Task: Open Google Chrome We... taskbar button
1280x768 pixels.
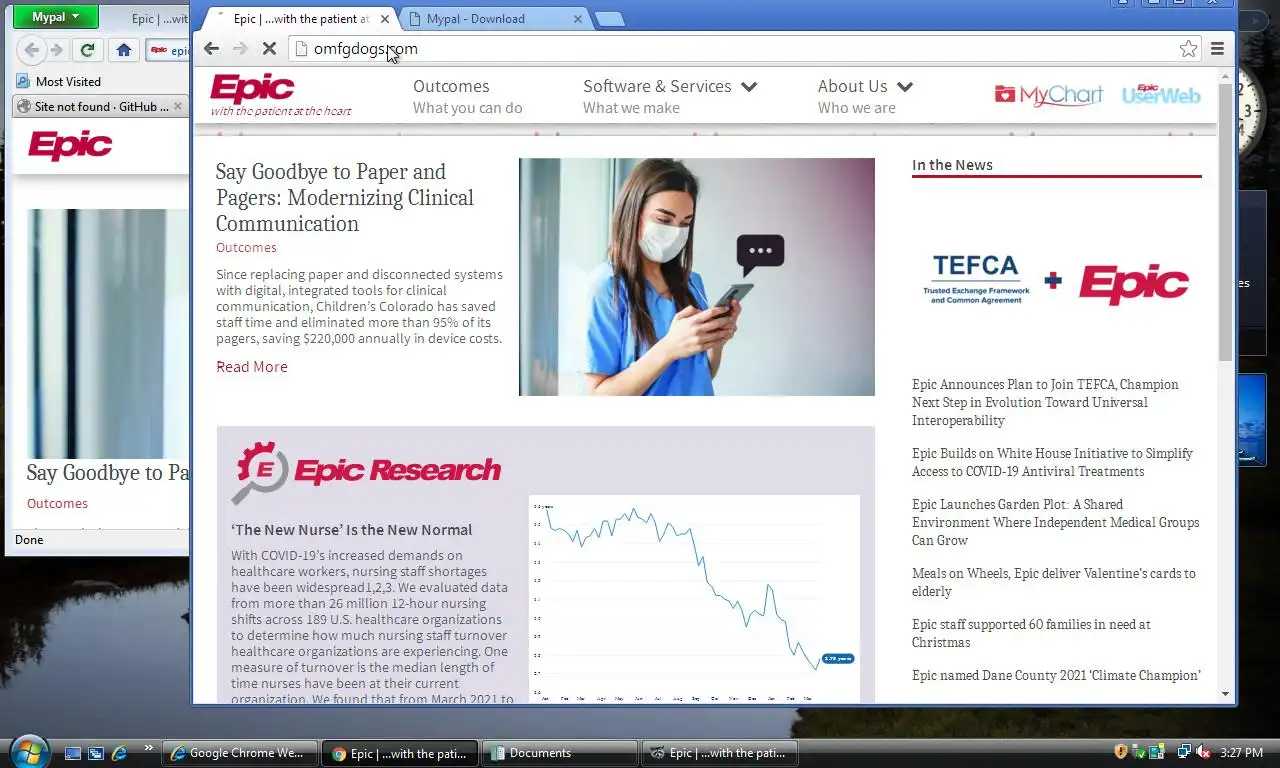Action: point(240,753)
